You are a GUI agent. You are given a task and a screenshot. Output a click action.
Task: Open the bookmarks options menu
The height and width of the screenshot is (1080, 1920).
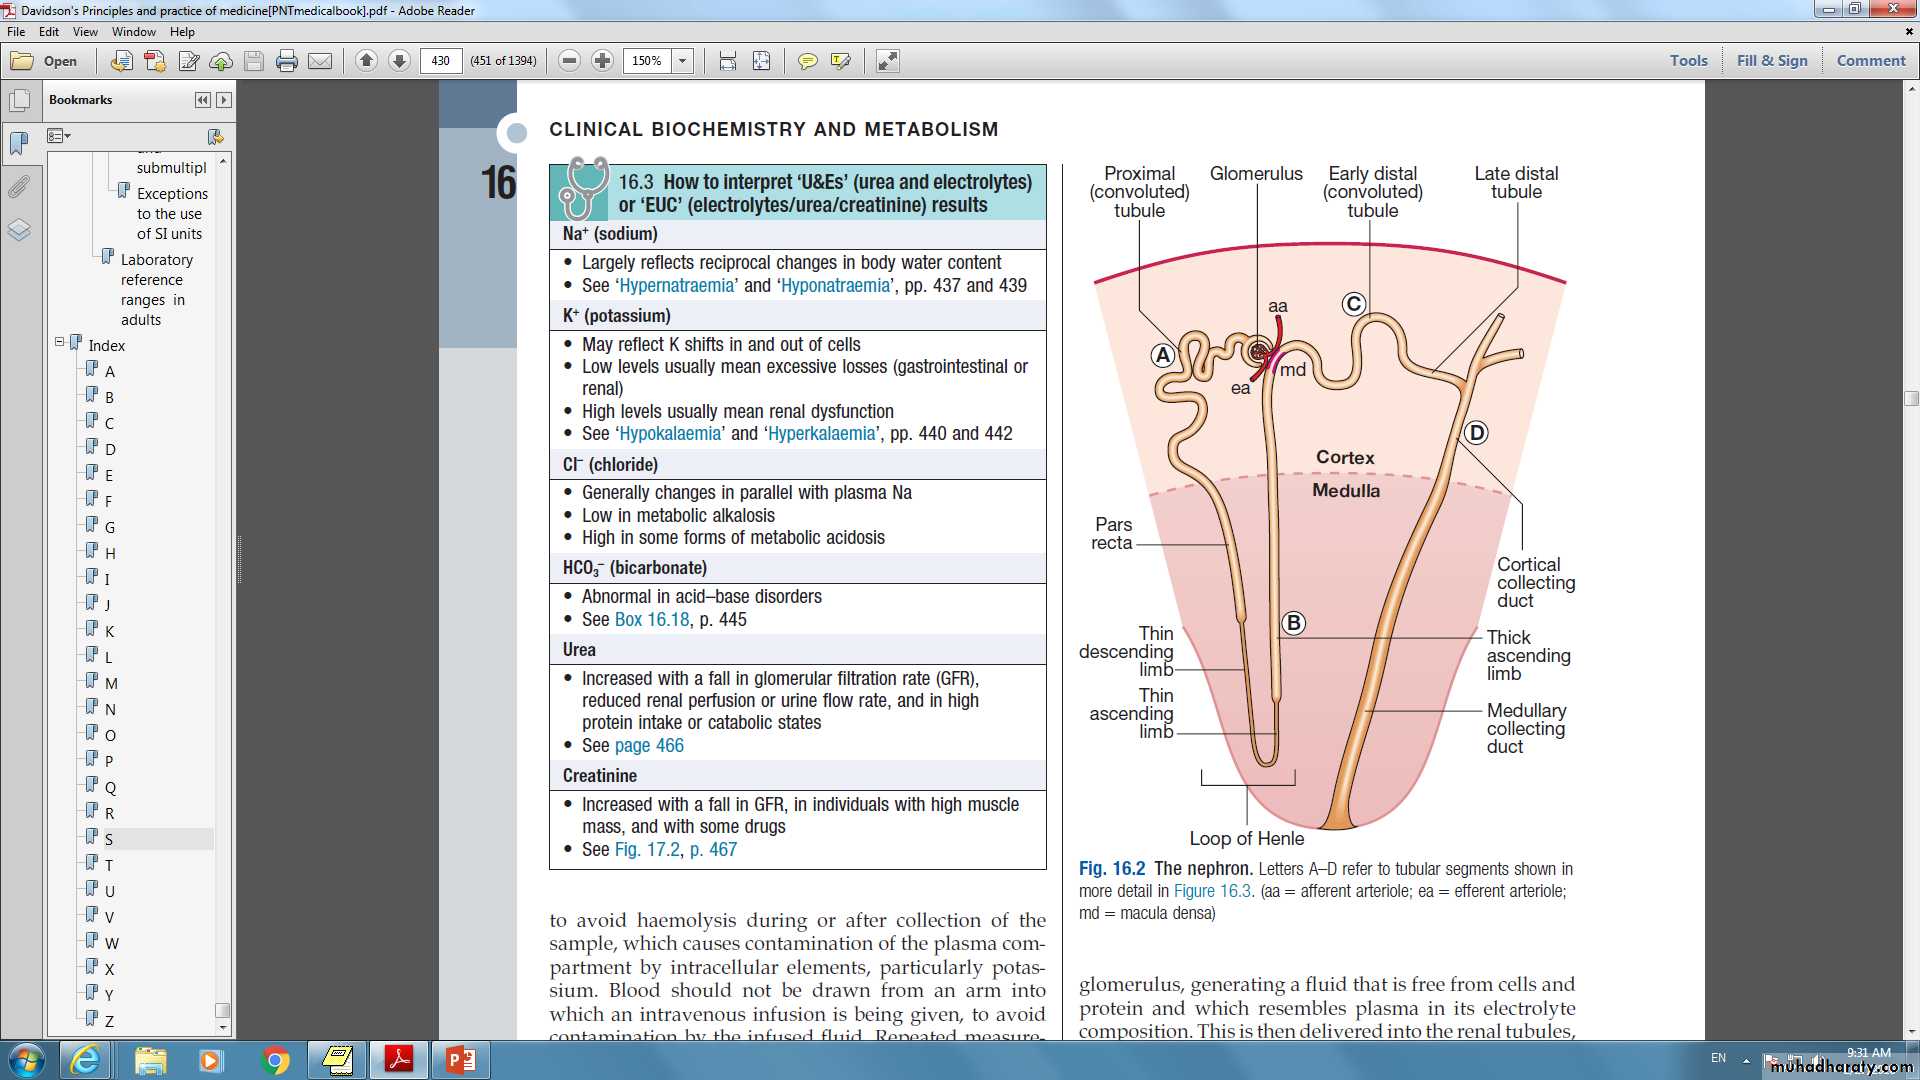(x=59, y=136)
